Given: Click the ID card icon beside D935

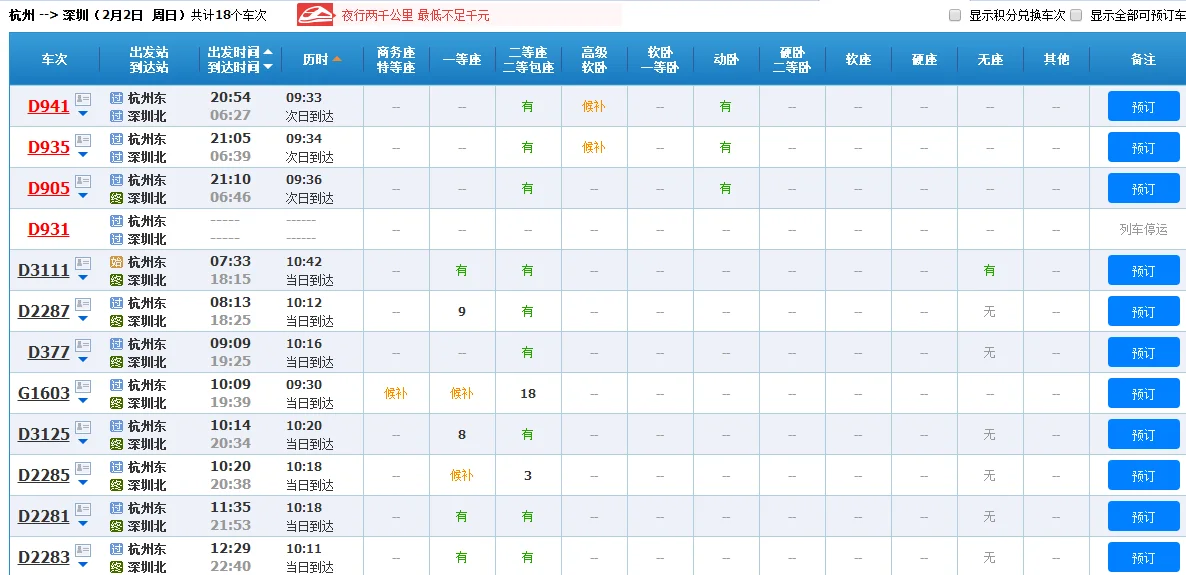Looking at the screenshot, I should [82, 140].
